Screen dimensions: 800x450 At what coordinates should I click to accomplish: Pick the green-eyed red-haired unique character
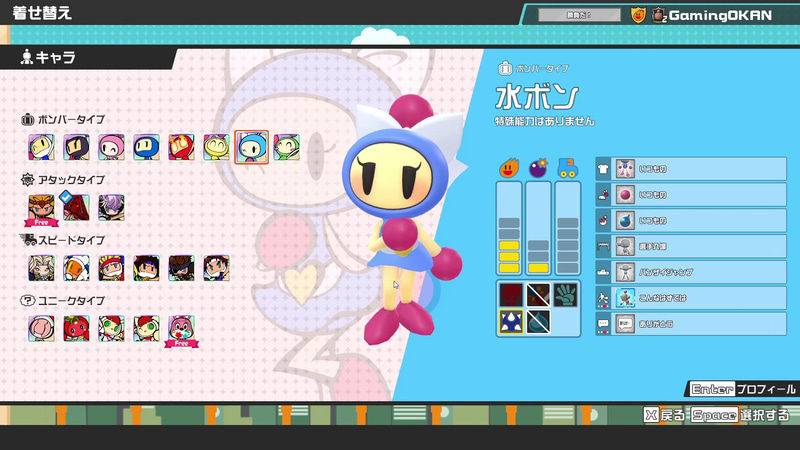click(x=111, y=329)
